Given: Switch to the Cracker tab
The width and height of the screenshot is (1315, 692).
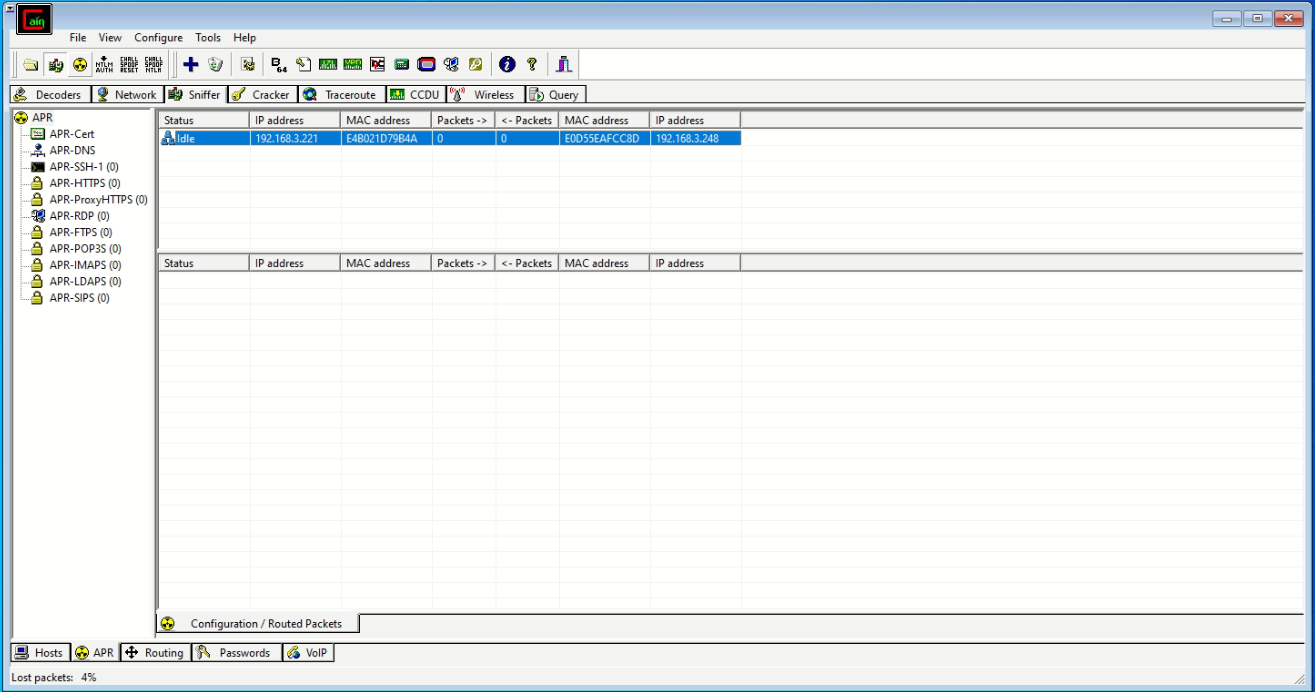Looking at the screenshot, I should pyautogui.click(x=261, y=95).
